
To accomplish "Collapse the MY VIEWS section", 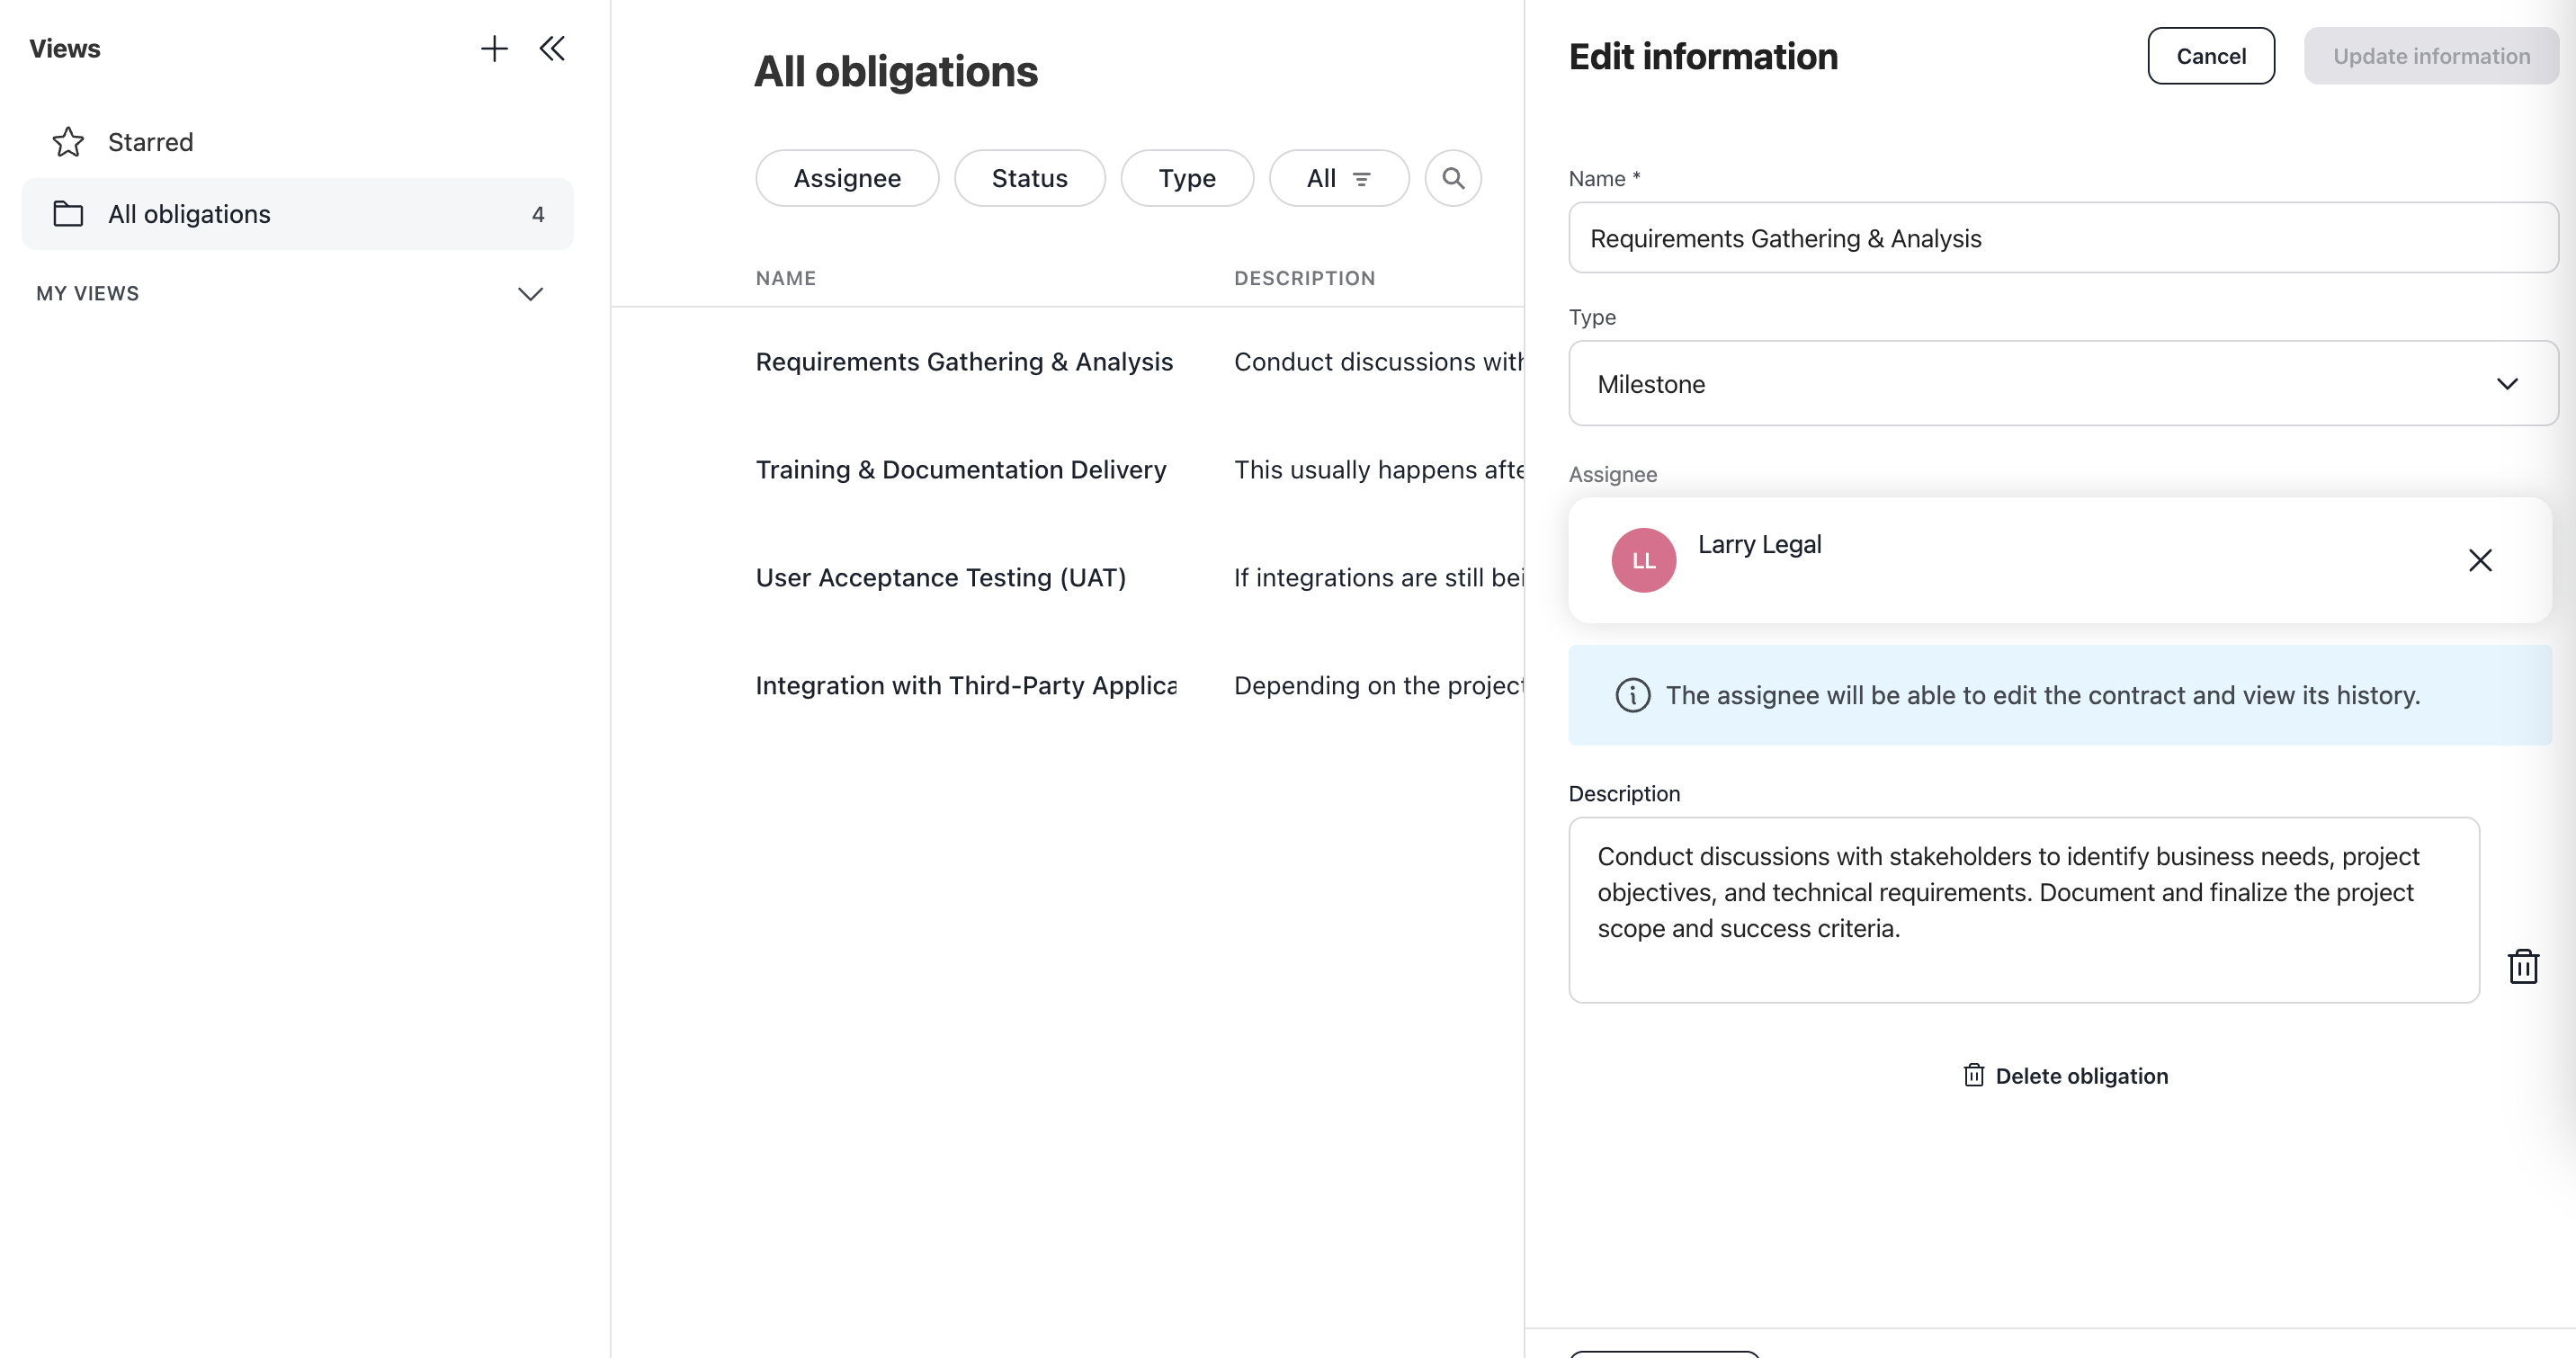I will point(530,293).
